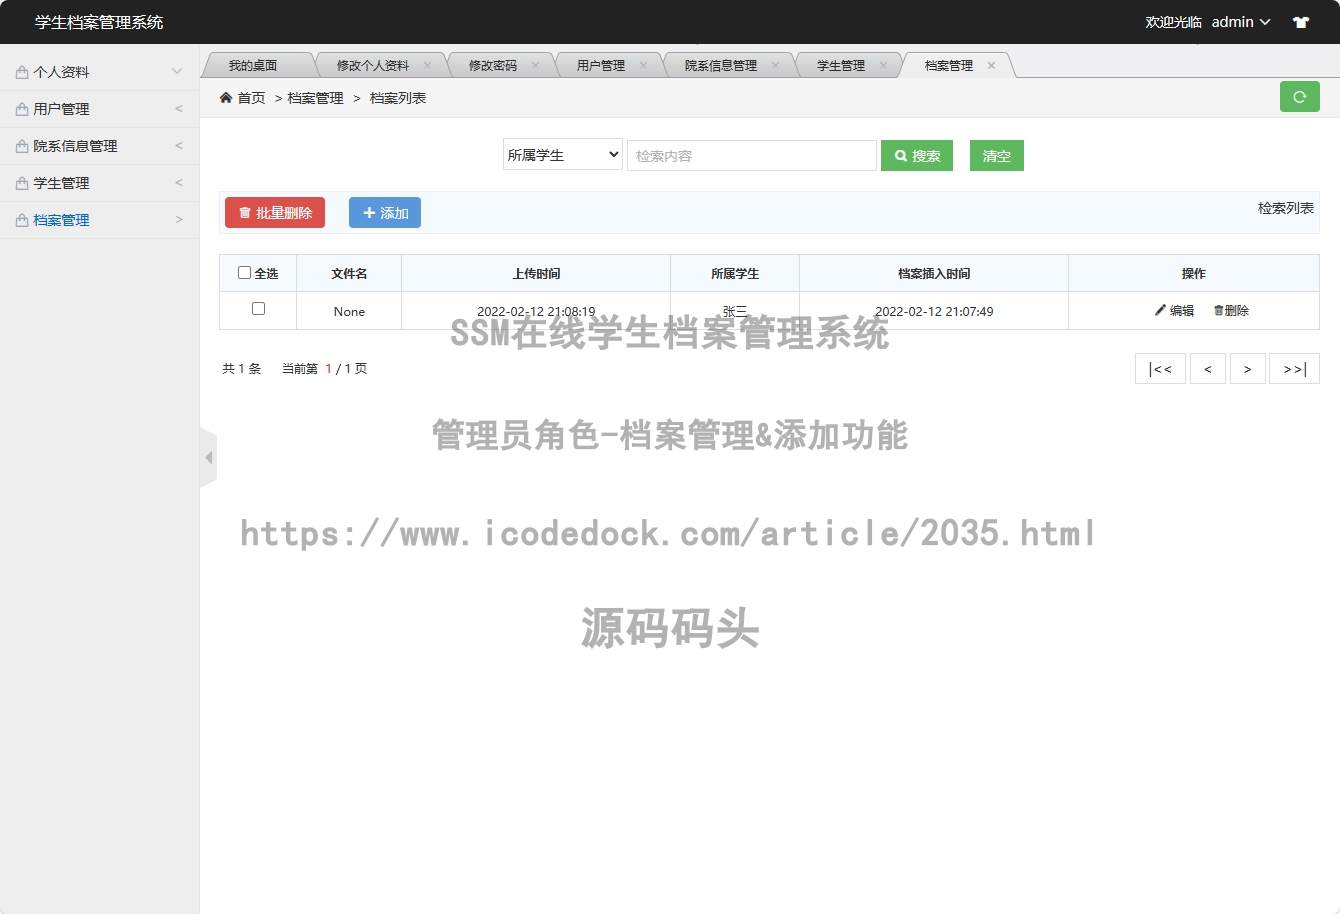Image resolution: width=1340 pixels, height=914 pixels.
Task: Expand the 个人资料 sidebar chevron
Action: pos(177,71)
